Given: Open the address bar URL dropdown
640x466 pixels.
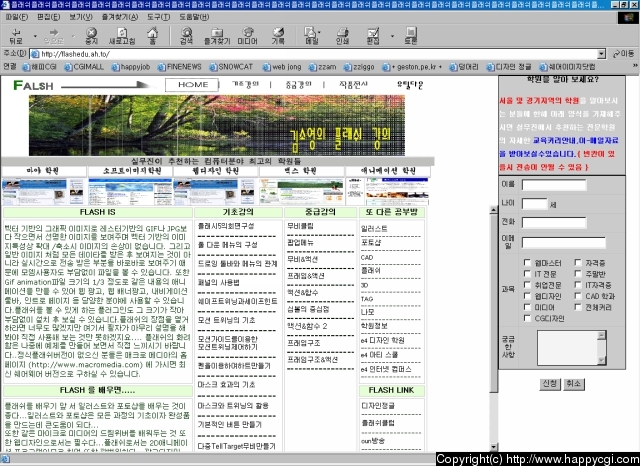Looking at the screenshot, I should point(601,54).
